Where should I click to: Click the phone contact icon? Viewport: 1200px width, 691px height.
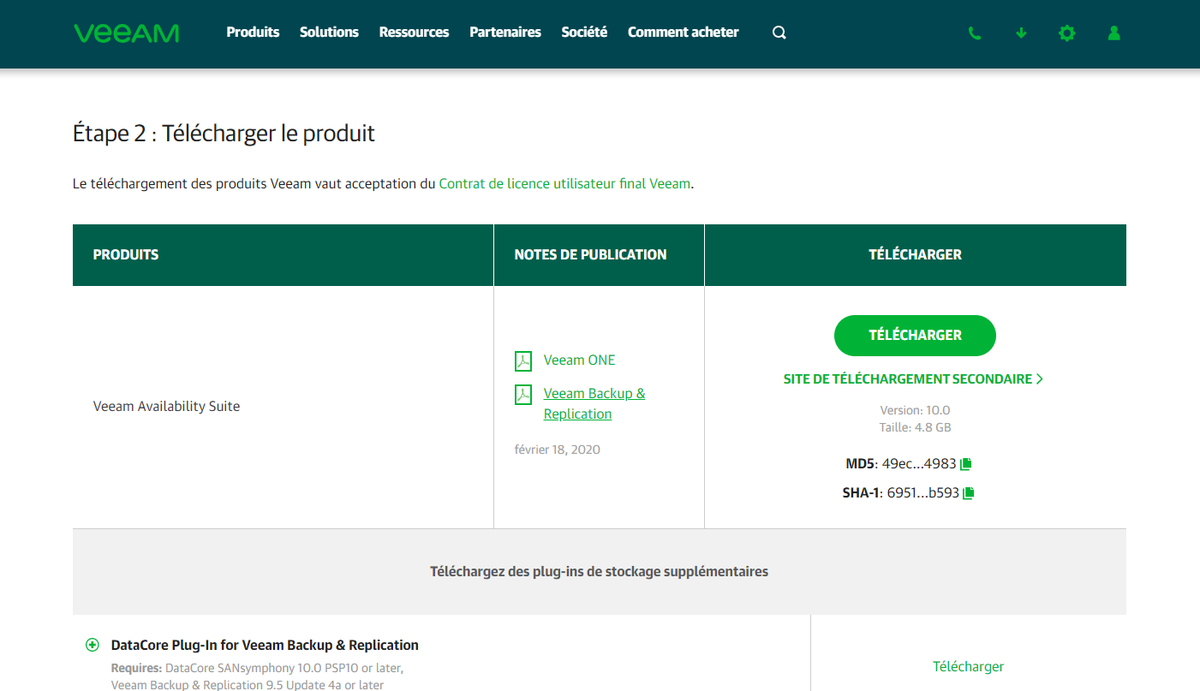tap(975, 33)
